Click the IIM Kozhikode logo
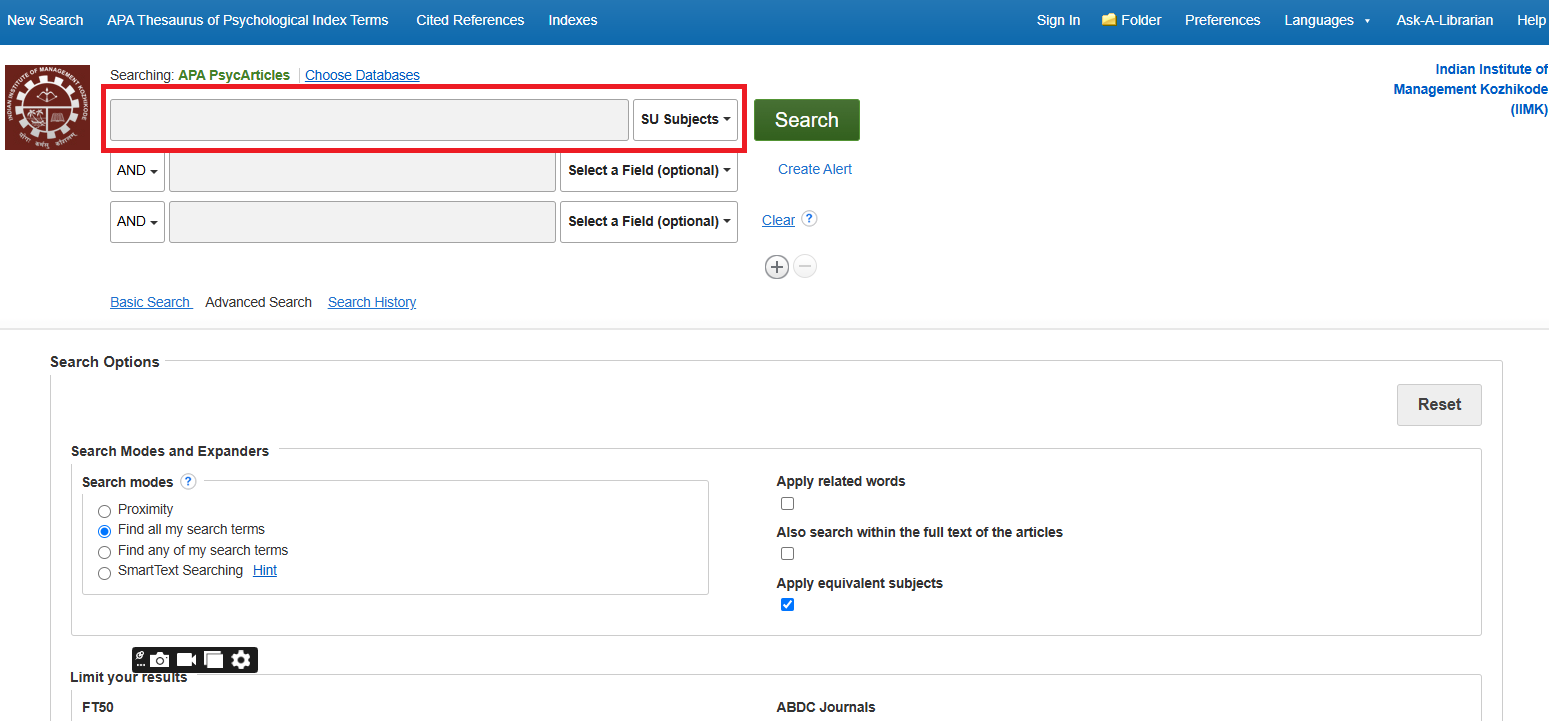The image size is (1549, 721). tap(47, 108)
